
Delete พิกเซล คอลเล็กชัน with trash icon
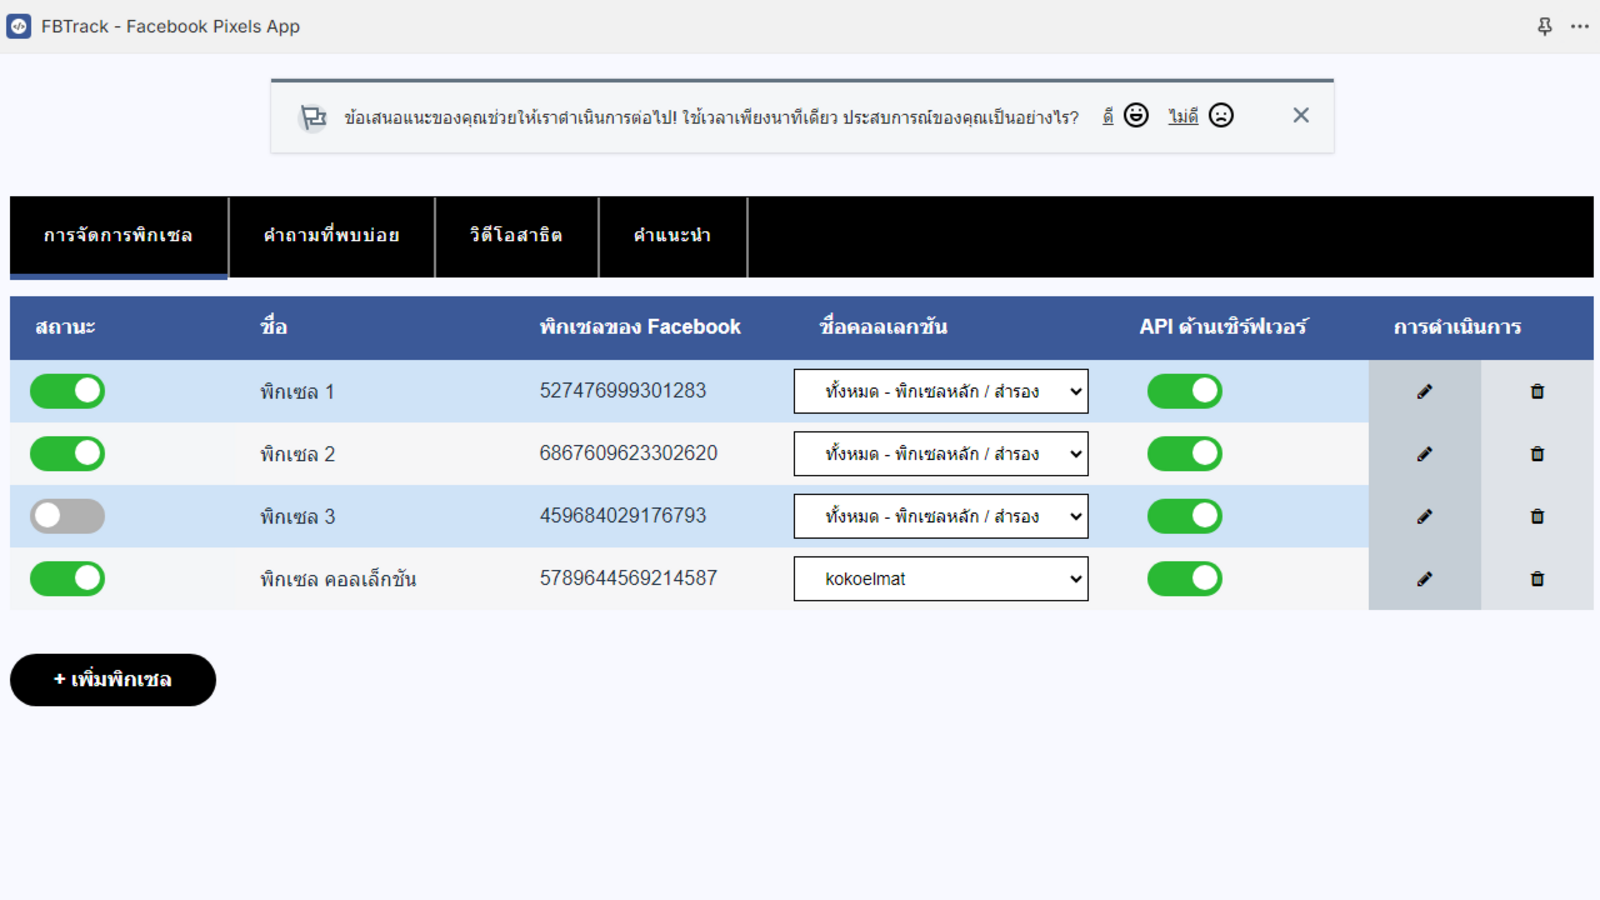[1537, 579]
